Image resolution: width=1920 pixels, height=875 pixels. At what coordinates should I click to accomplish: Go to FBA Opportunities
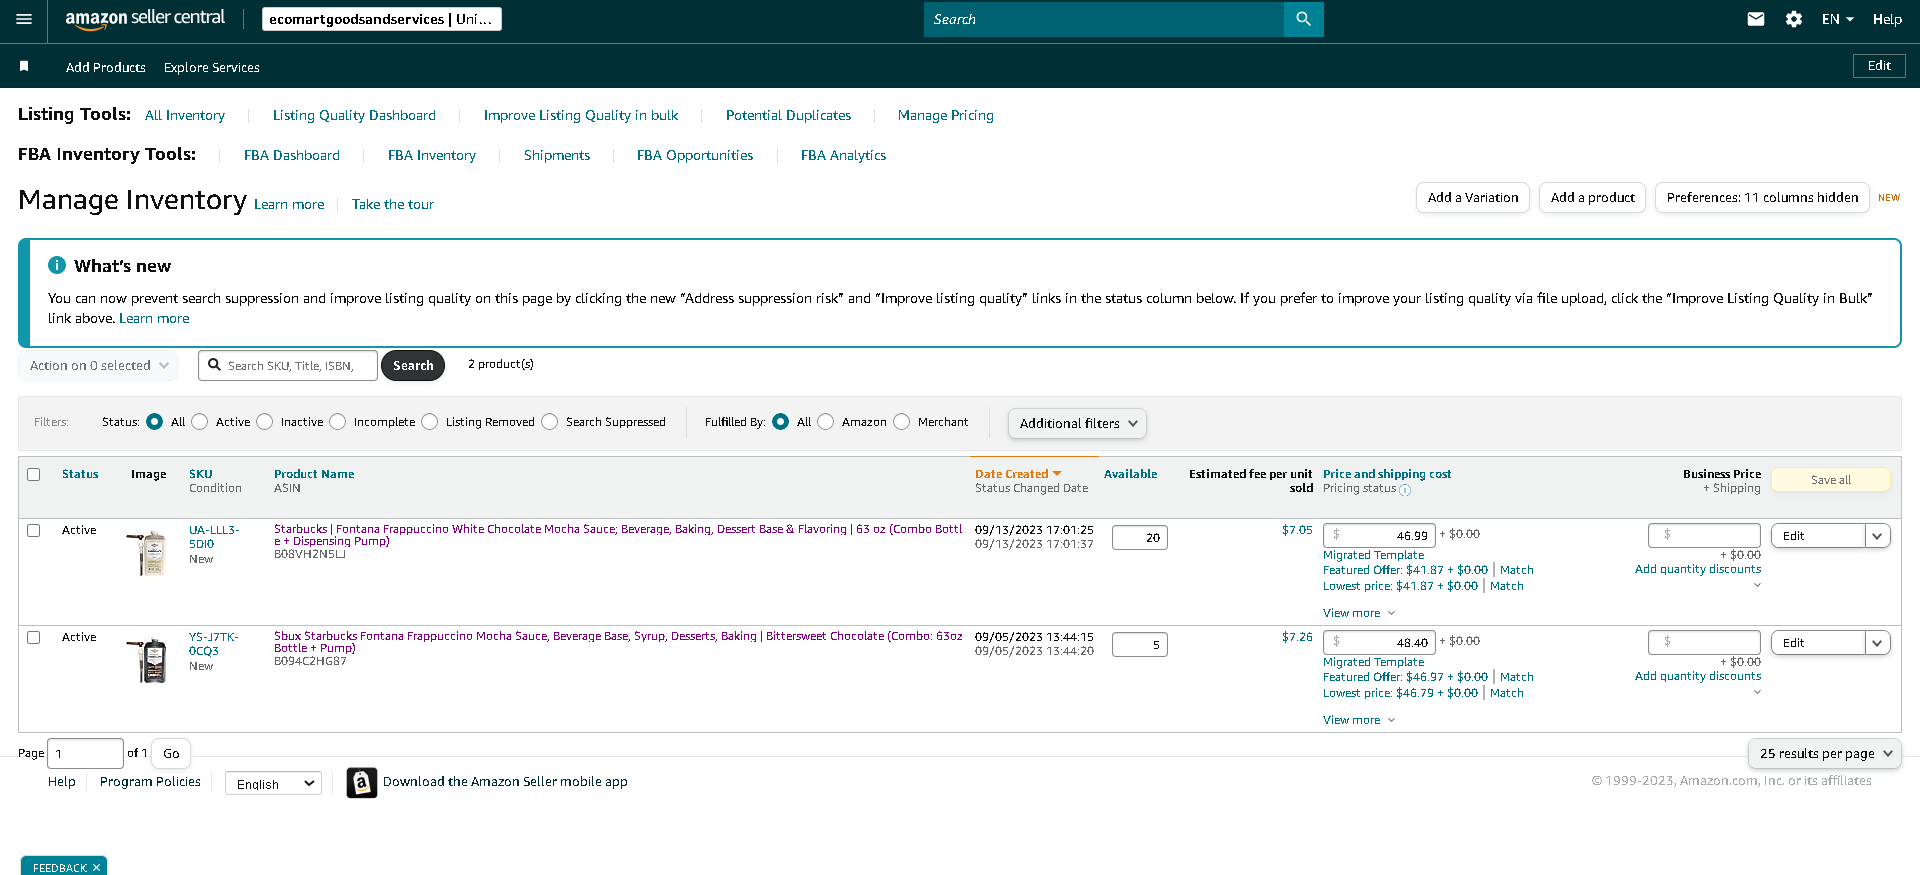tap(695, 156)
